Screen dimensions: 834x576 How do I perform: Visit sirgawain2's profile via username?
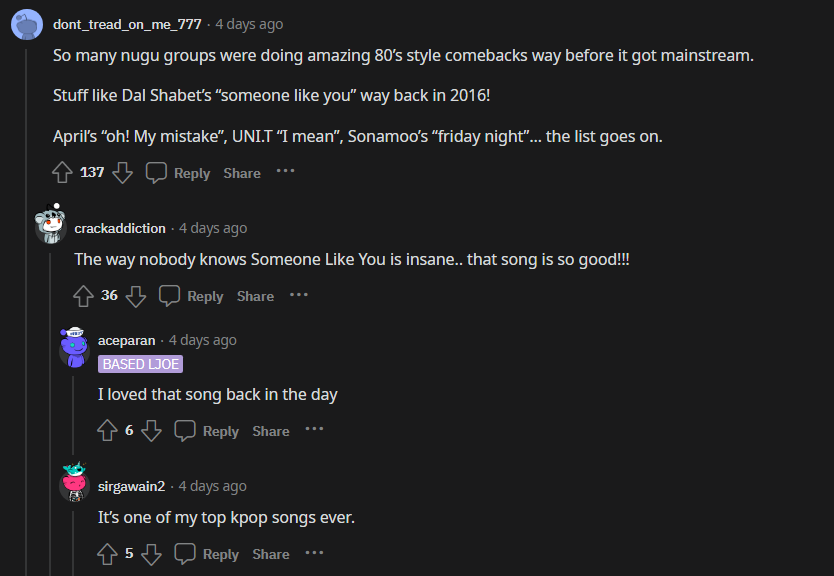click(130, 485)
